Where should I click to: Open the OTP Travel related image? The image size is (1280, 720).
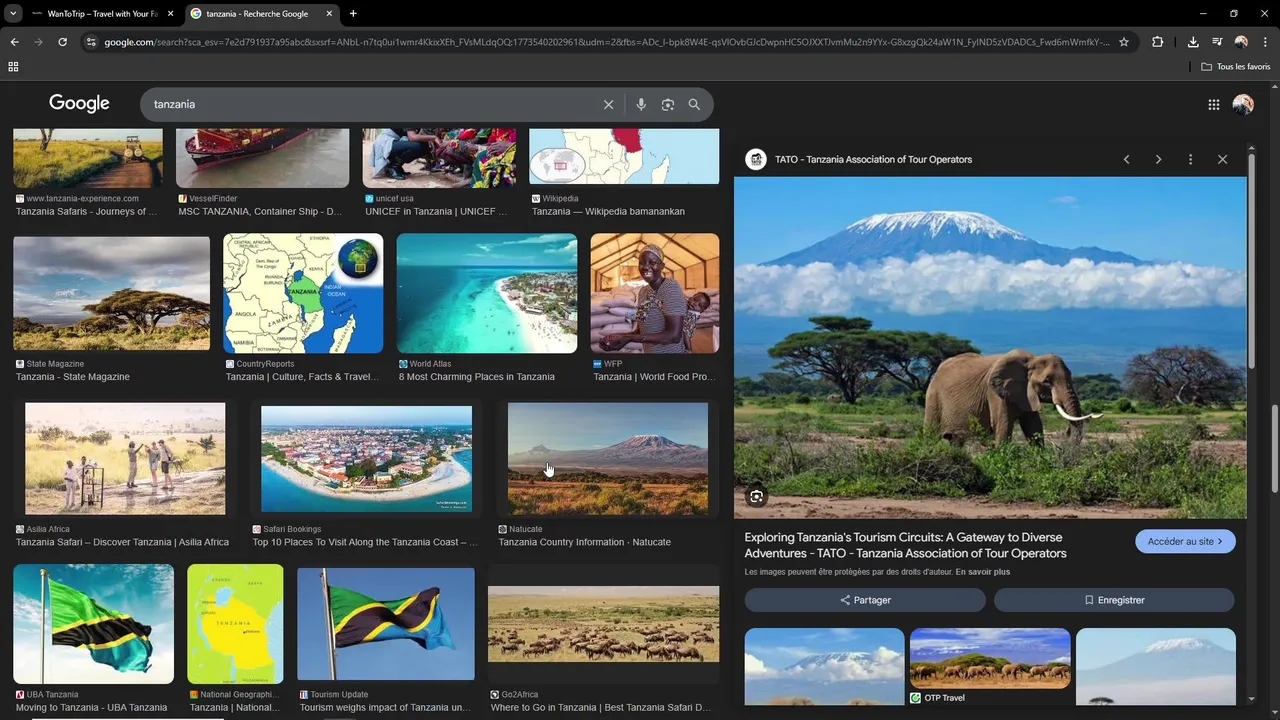click(990, 658)
